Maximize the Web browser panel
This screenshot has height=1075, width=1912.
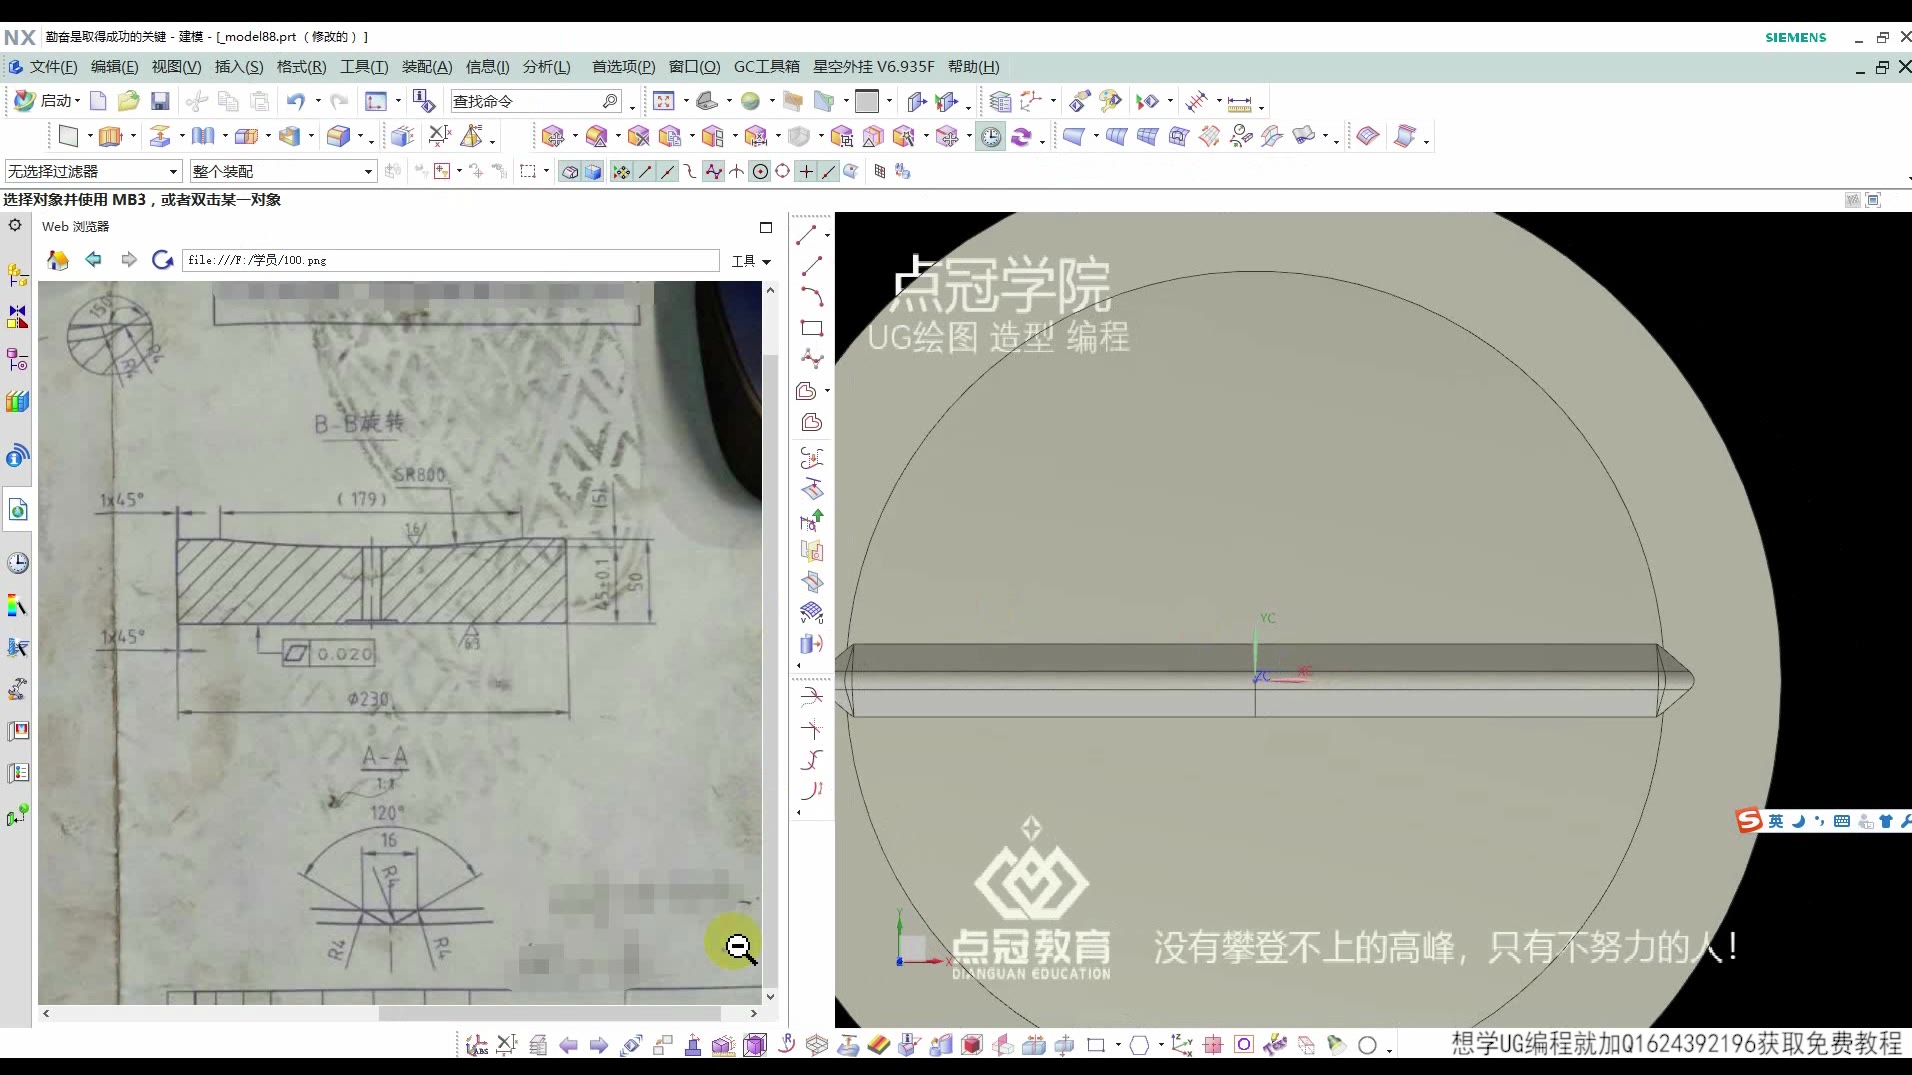pyautogui.click(x=766, y=227)
